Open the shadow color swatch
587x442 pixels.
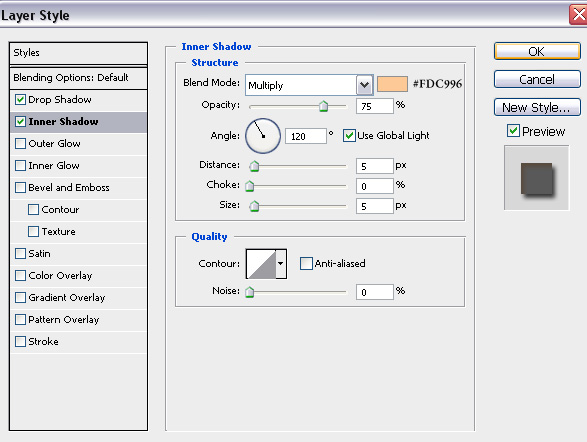(x=392, y=84)
